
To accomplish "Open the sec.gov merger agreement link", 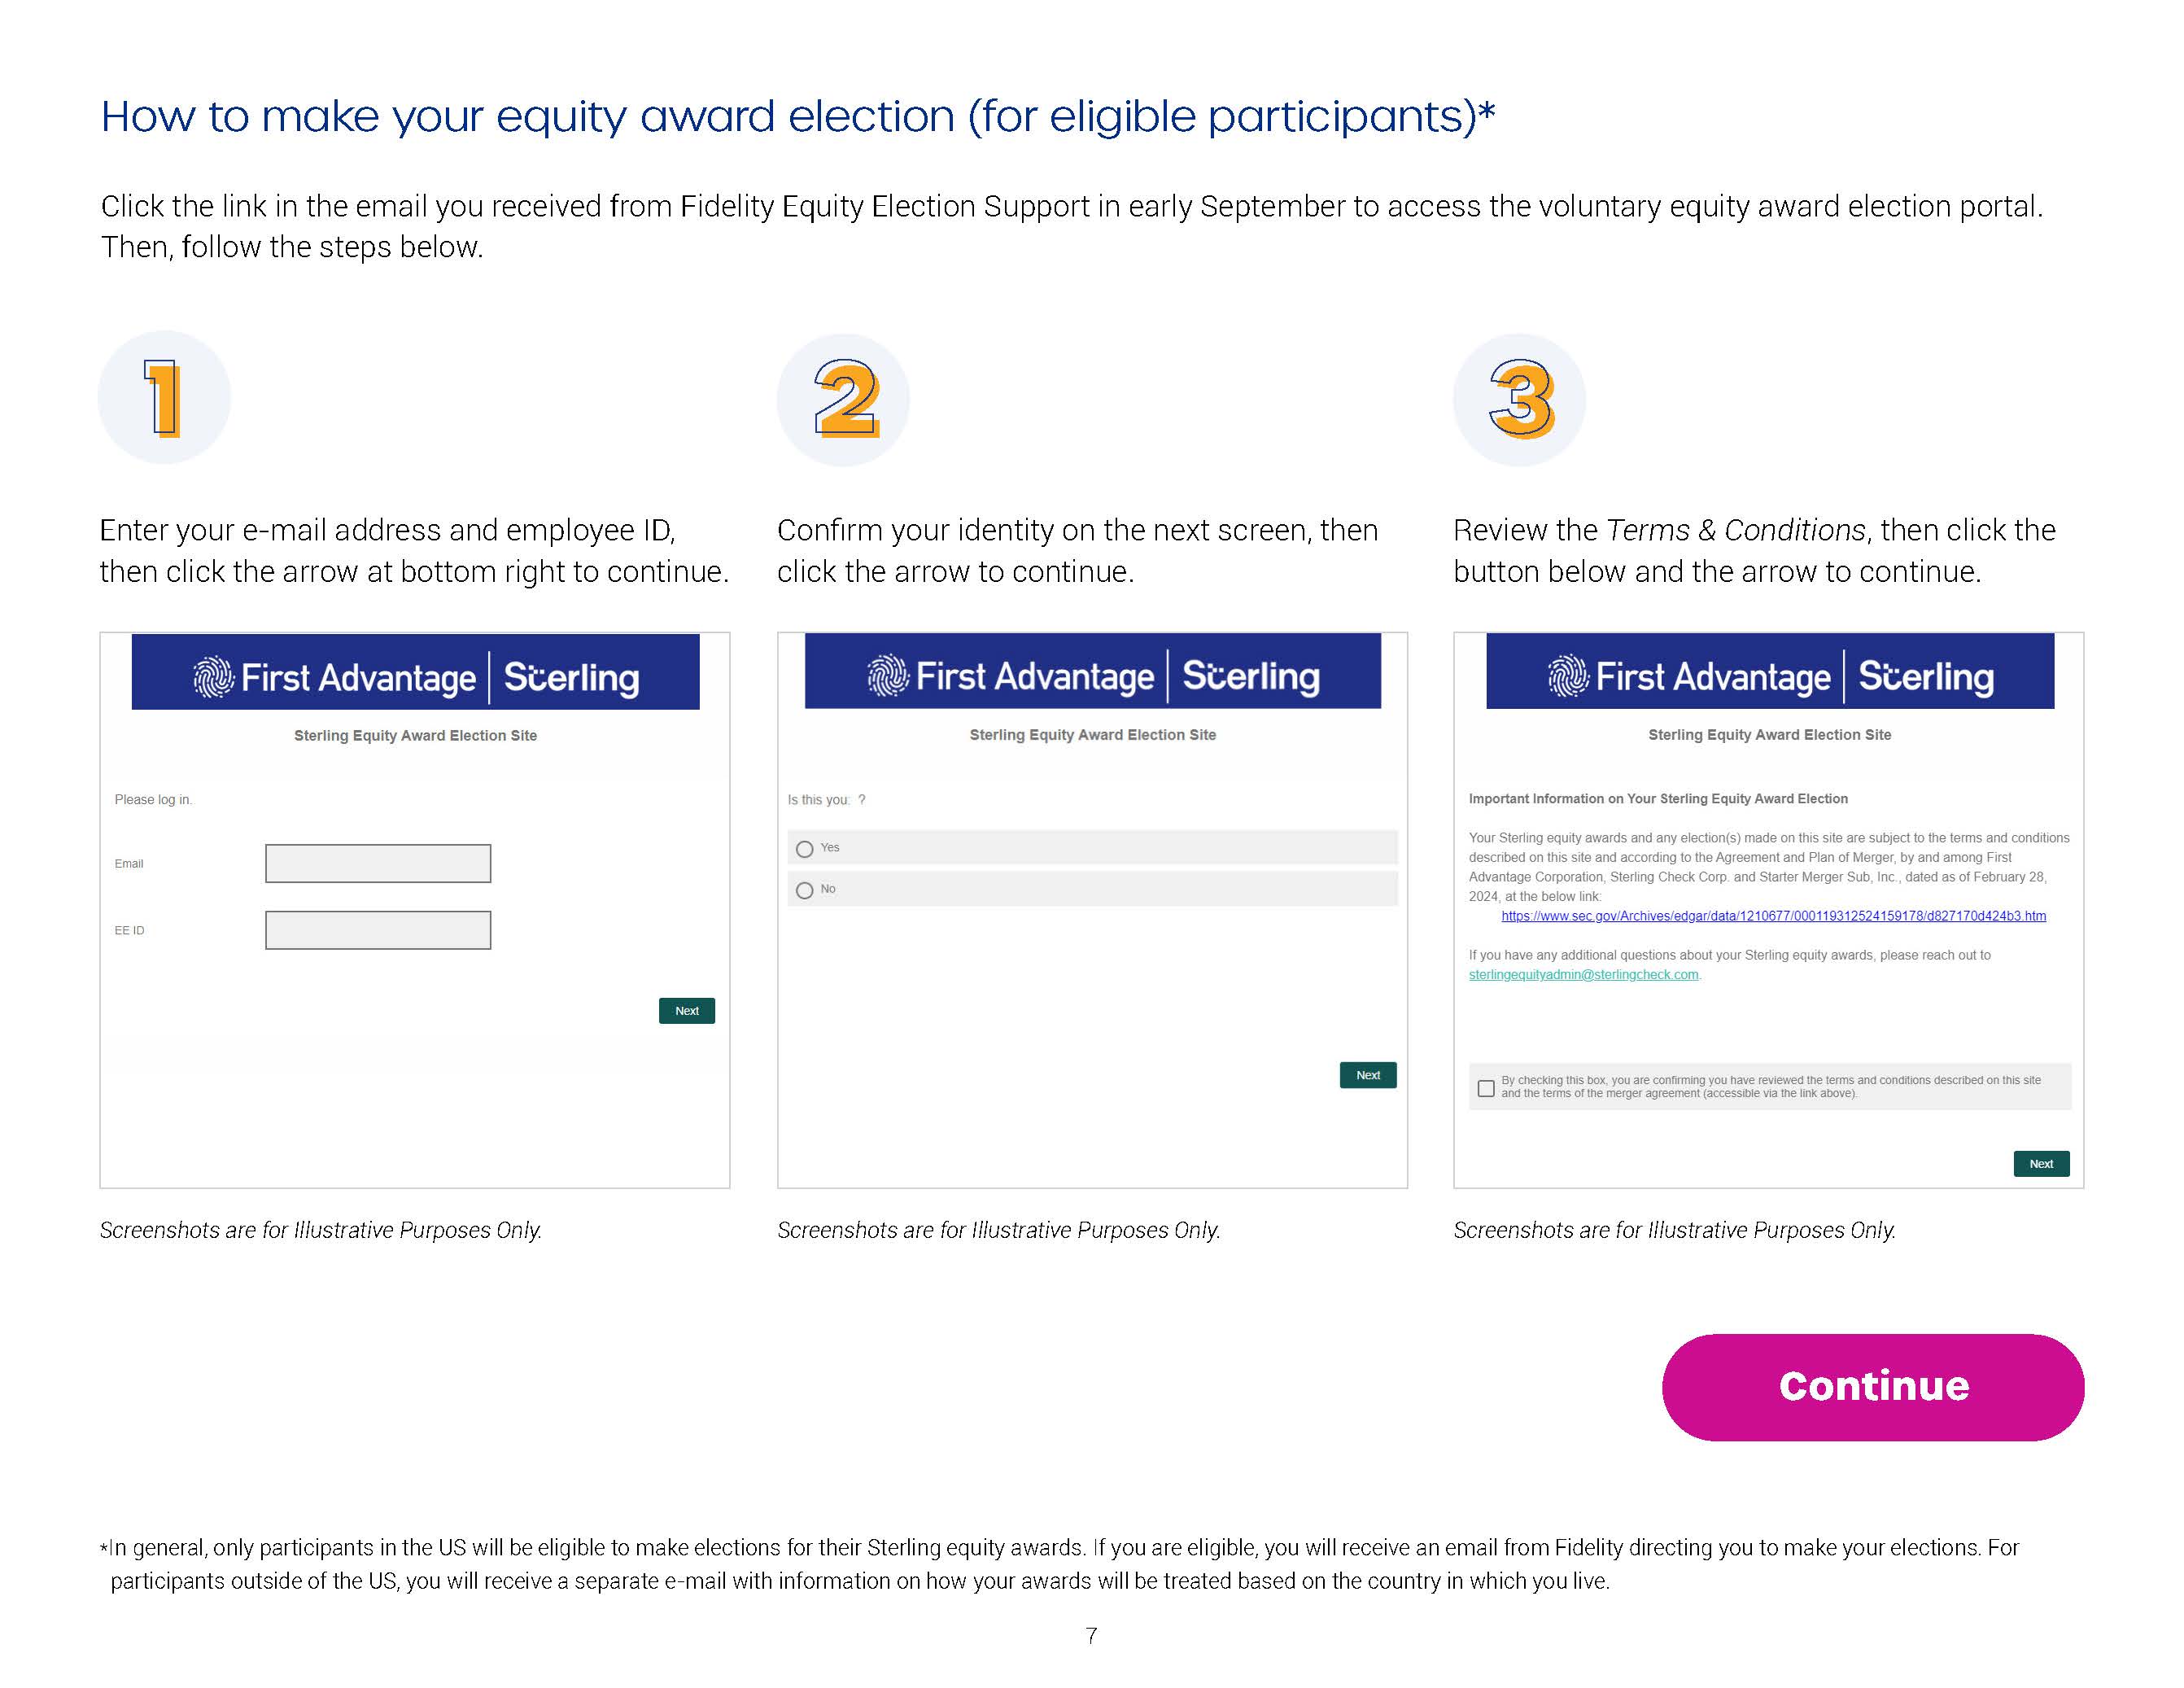I will [1772, 916].
